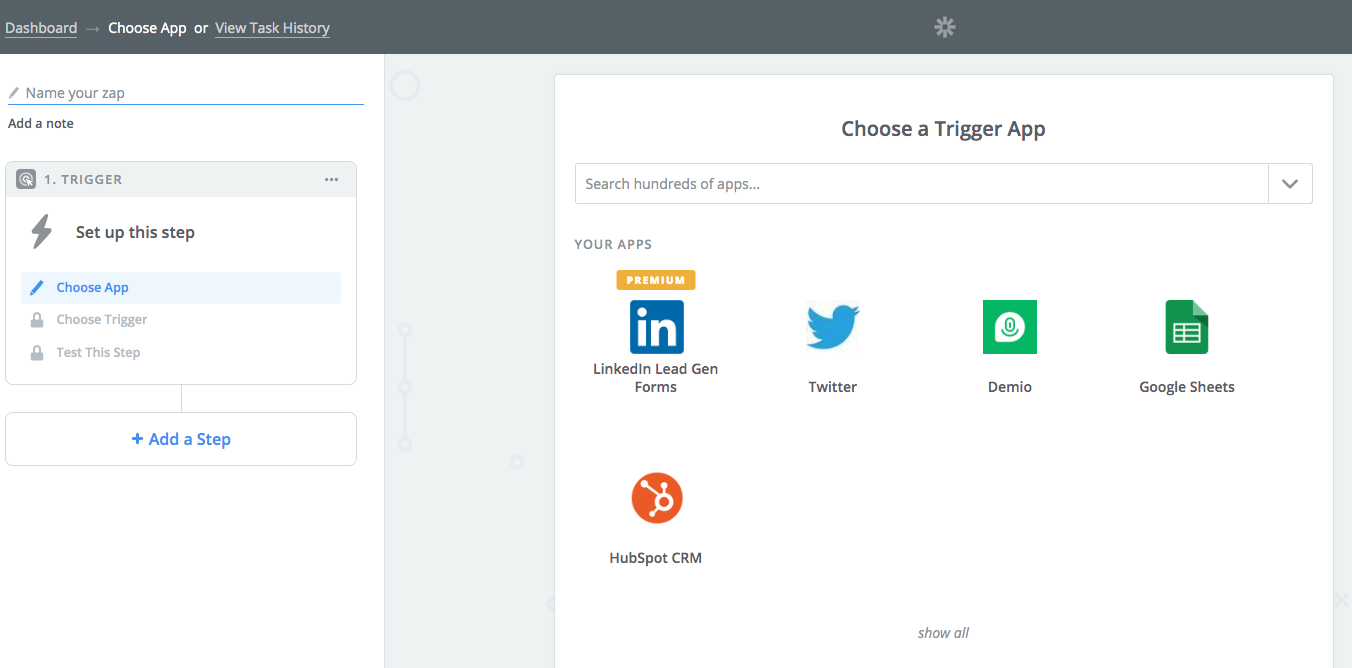Open View Task History link
This screenshot has width=1352, height=668.
[272, 28]
